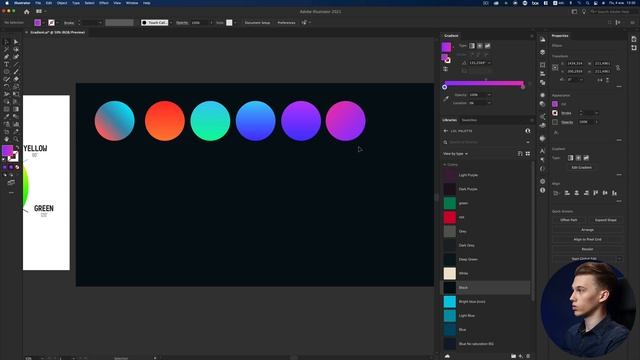
Task: Click the Flip Horizontal icon in Transform
Action: click(600, 80)
